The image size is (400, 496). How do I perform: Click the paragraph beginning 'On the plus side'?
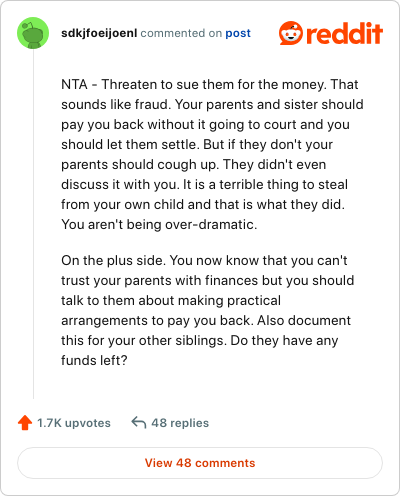coord(207,310)
